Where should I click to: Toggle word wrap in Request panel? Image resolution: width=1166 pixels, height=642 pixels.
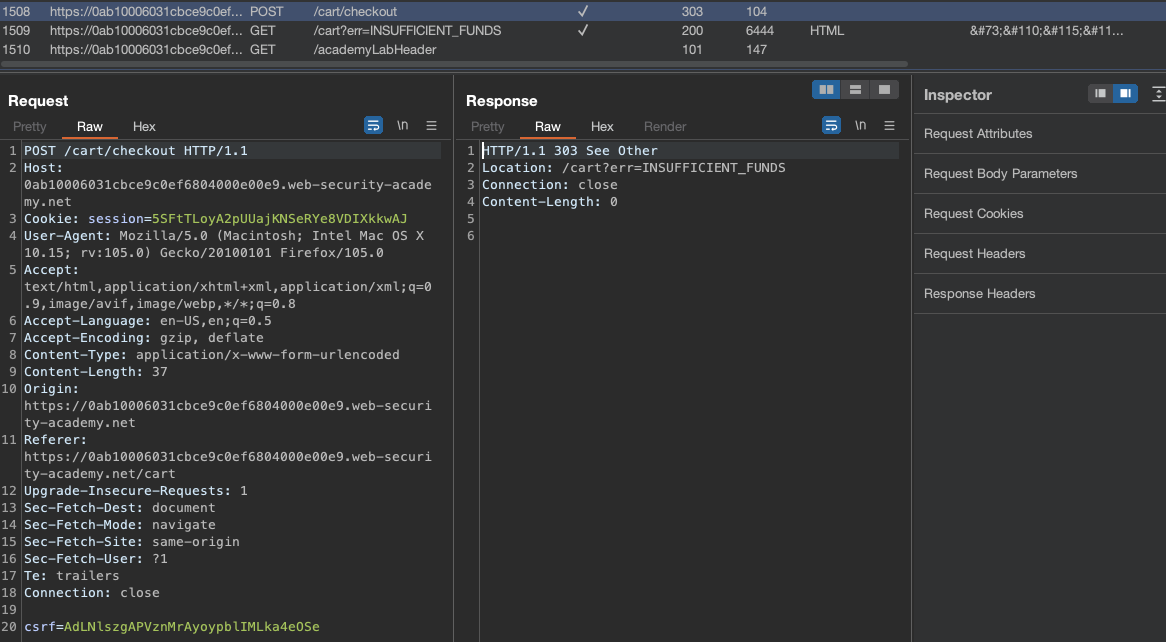(373, 126)
